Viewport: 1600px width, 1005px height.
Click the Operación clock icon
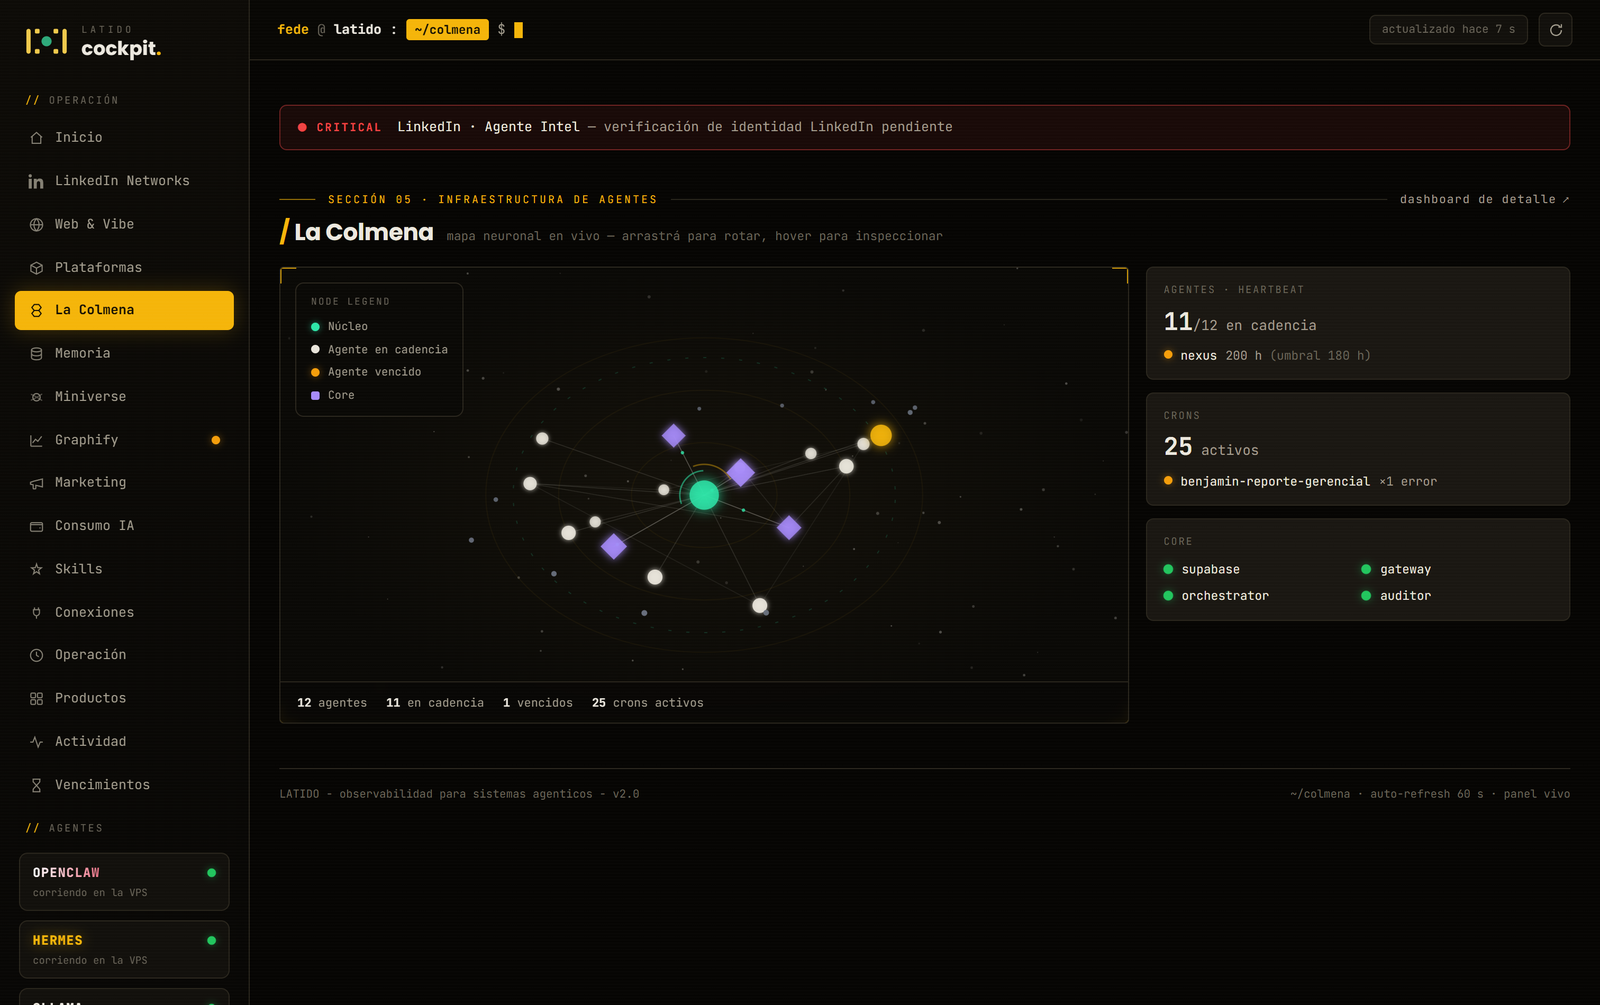pos(36,655)
